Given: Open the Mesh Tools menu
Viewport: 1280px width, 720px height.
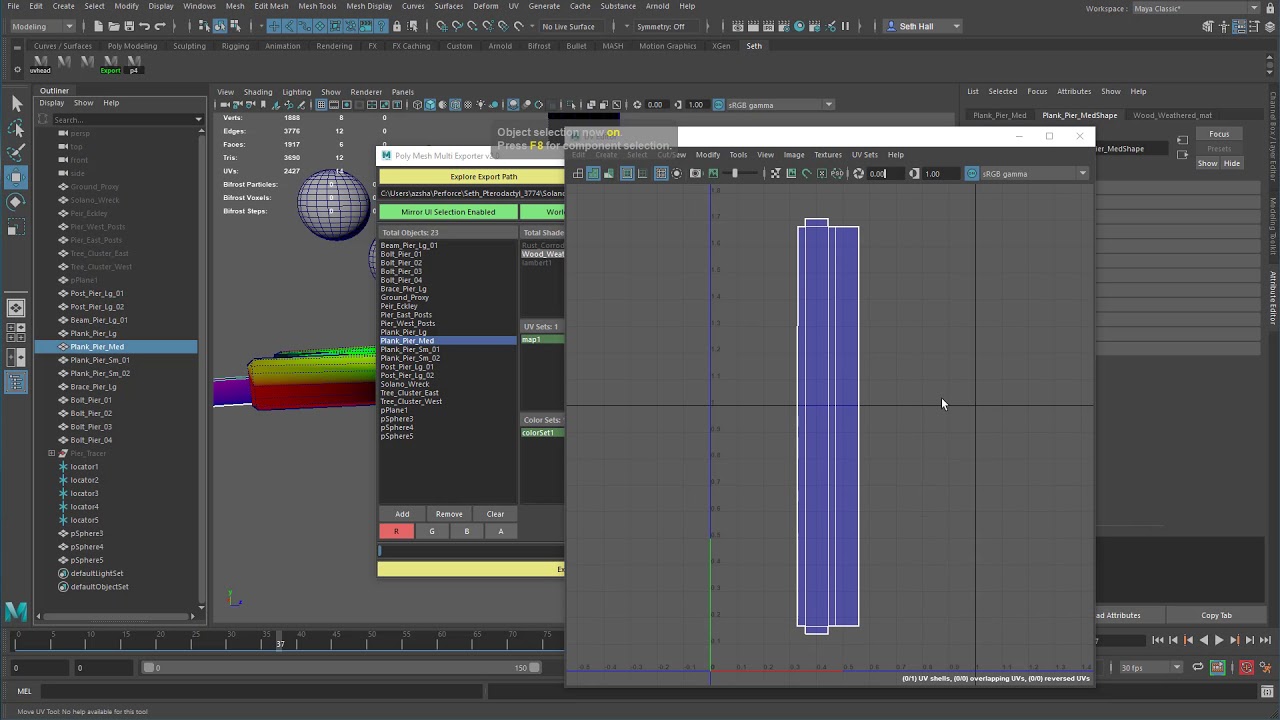Looking at the screenshot, I should (317, 6).
